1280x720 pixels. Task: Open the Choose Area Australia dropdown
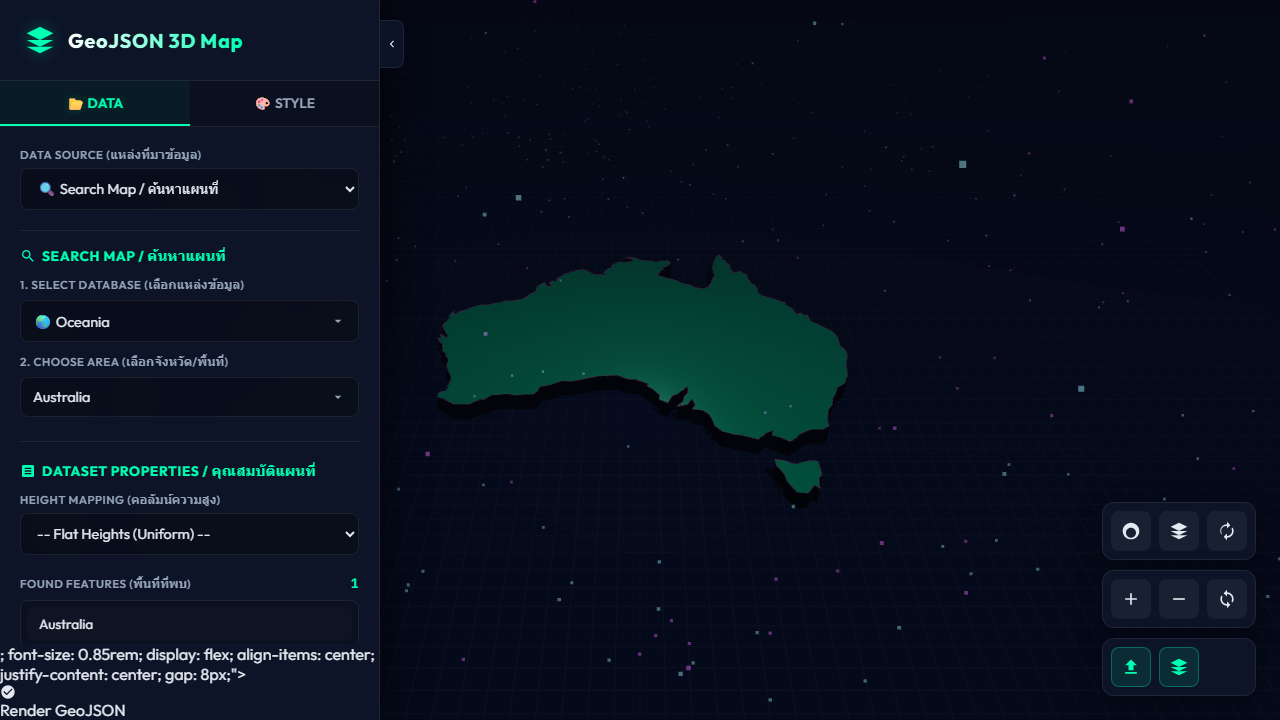coord(189,397)
